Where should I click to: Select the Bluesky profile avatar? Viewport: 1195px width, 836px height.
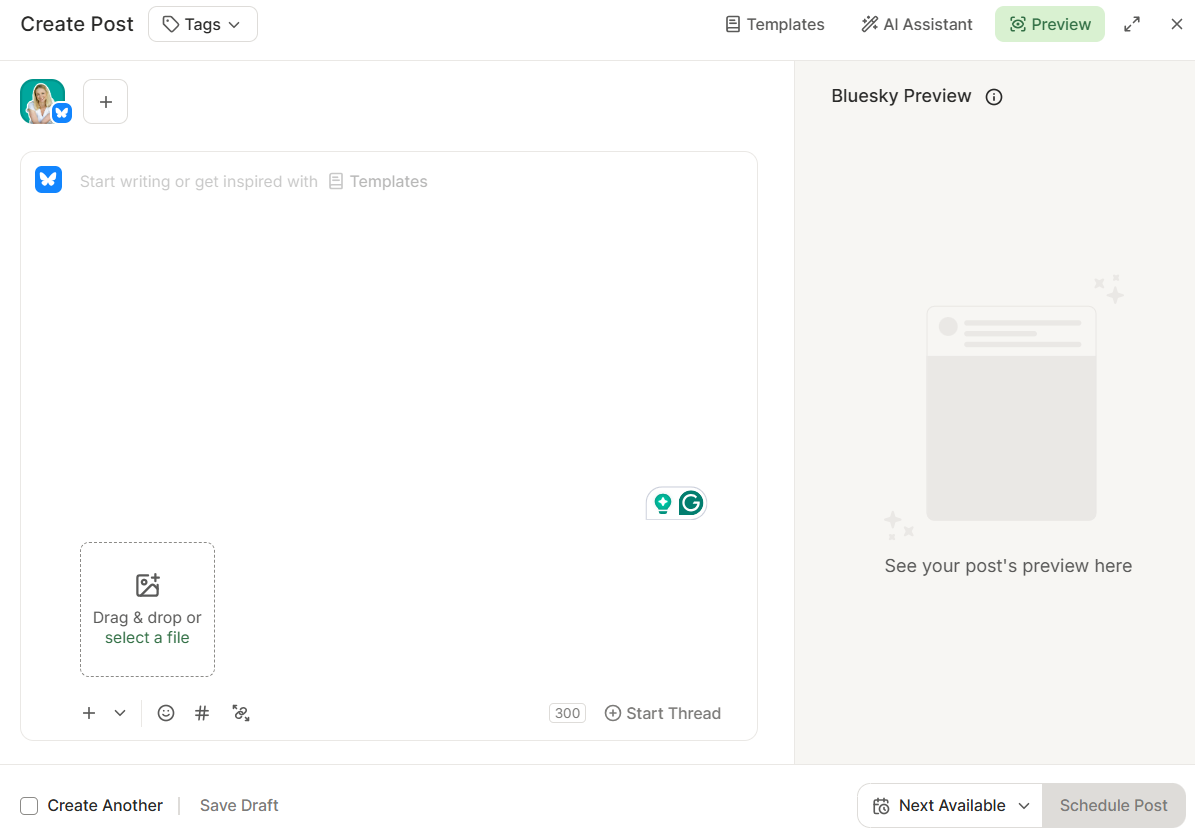click(45, 101)
